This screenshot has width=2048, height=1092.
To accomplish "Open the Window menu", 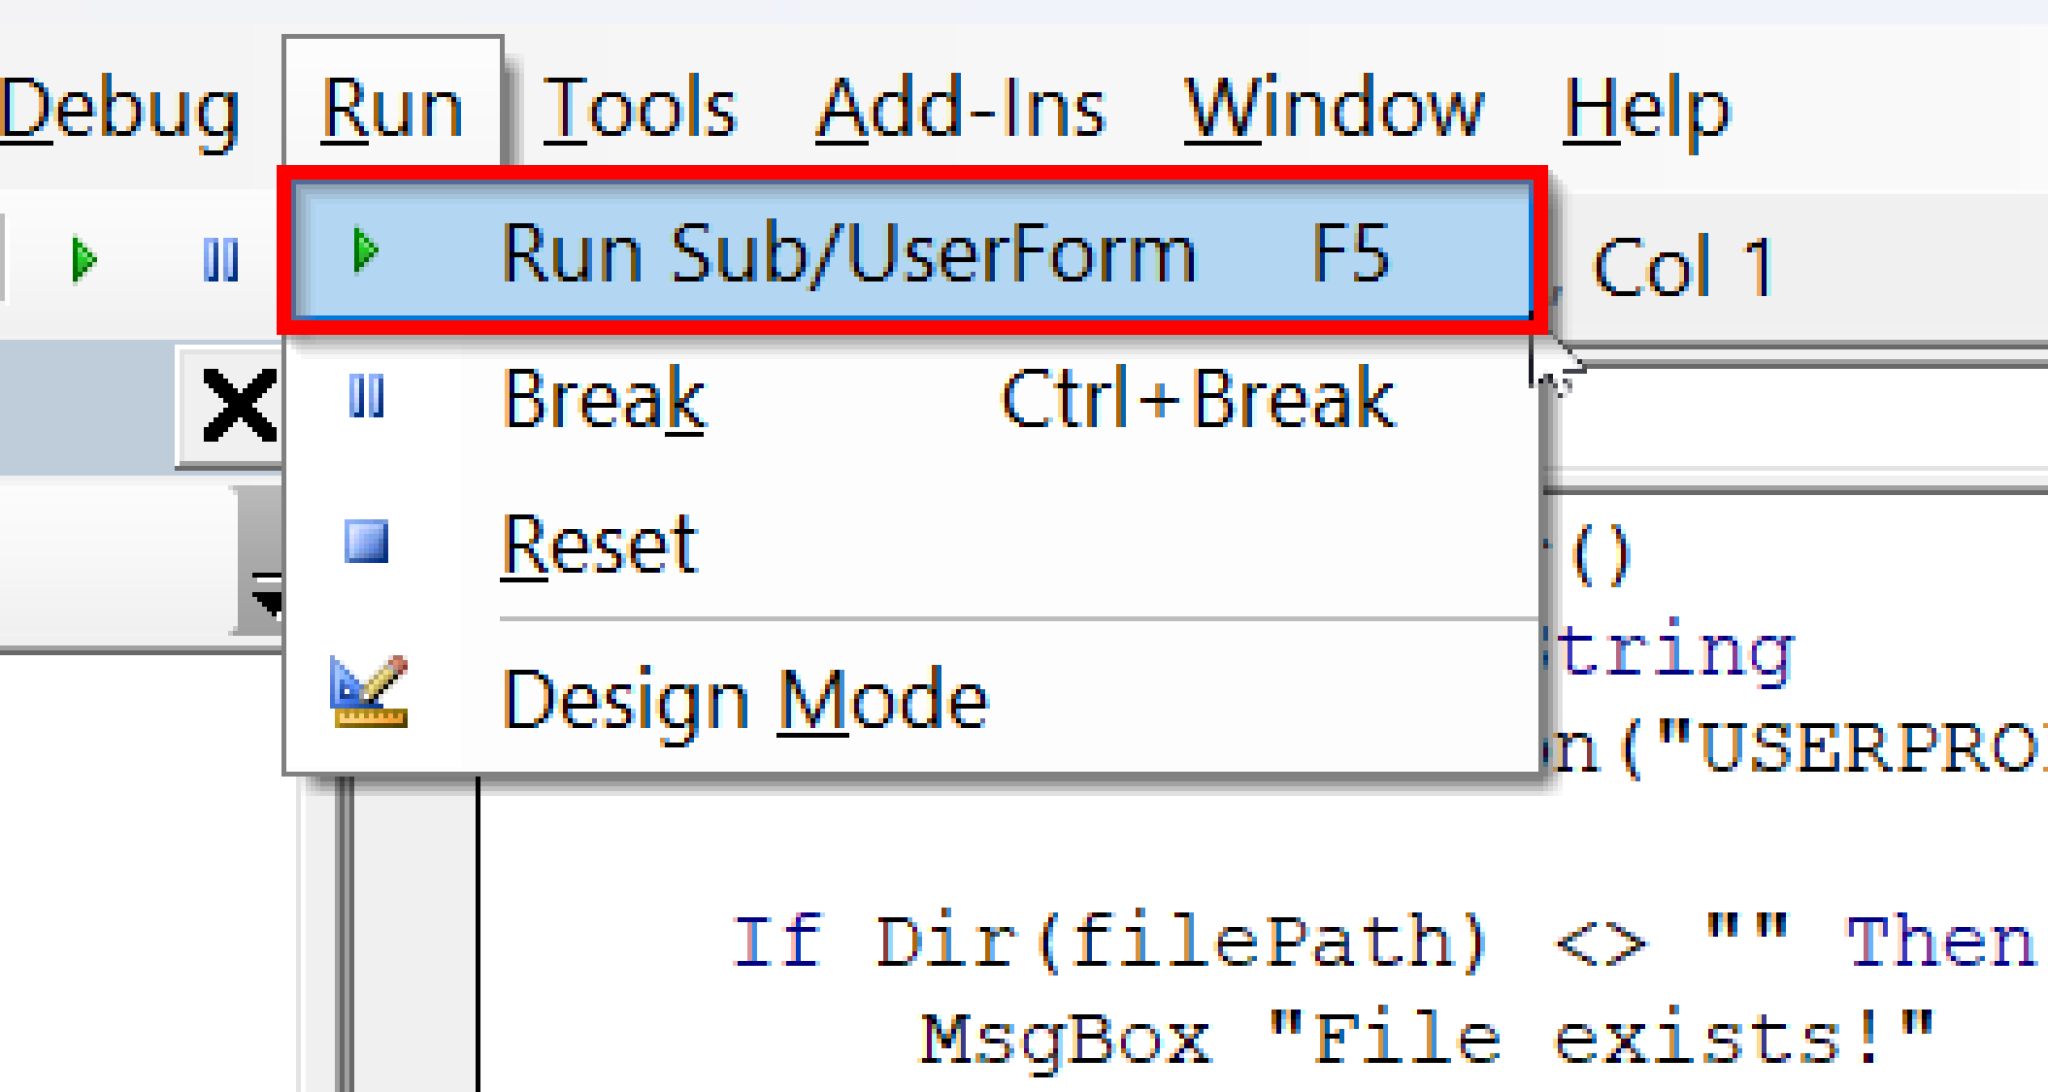I will 1334,108.
